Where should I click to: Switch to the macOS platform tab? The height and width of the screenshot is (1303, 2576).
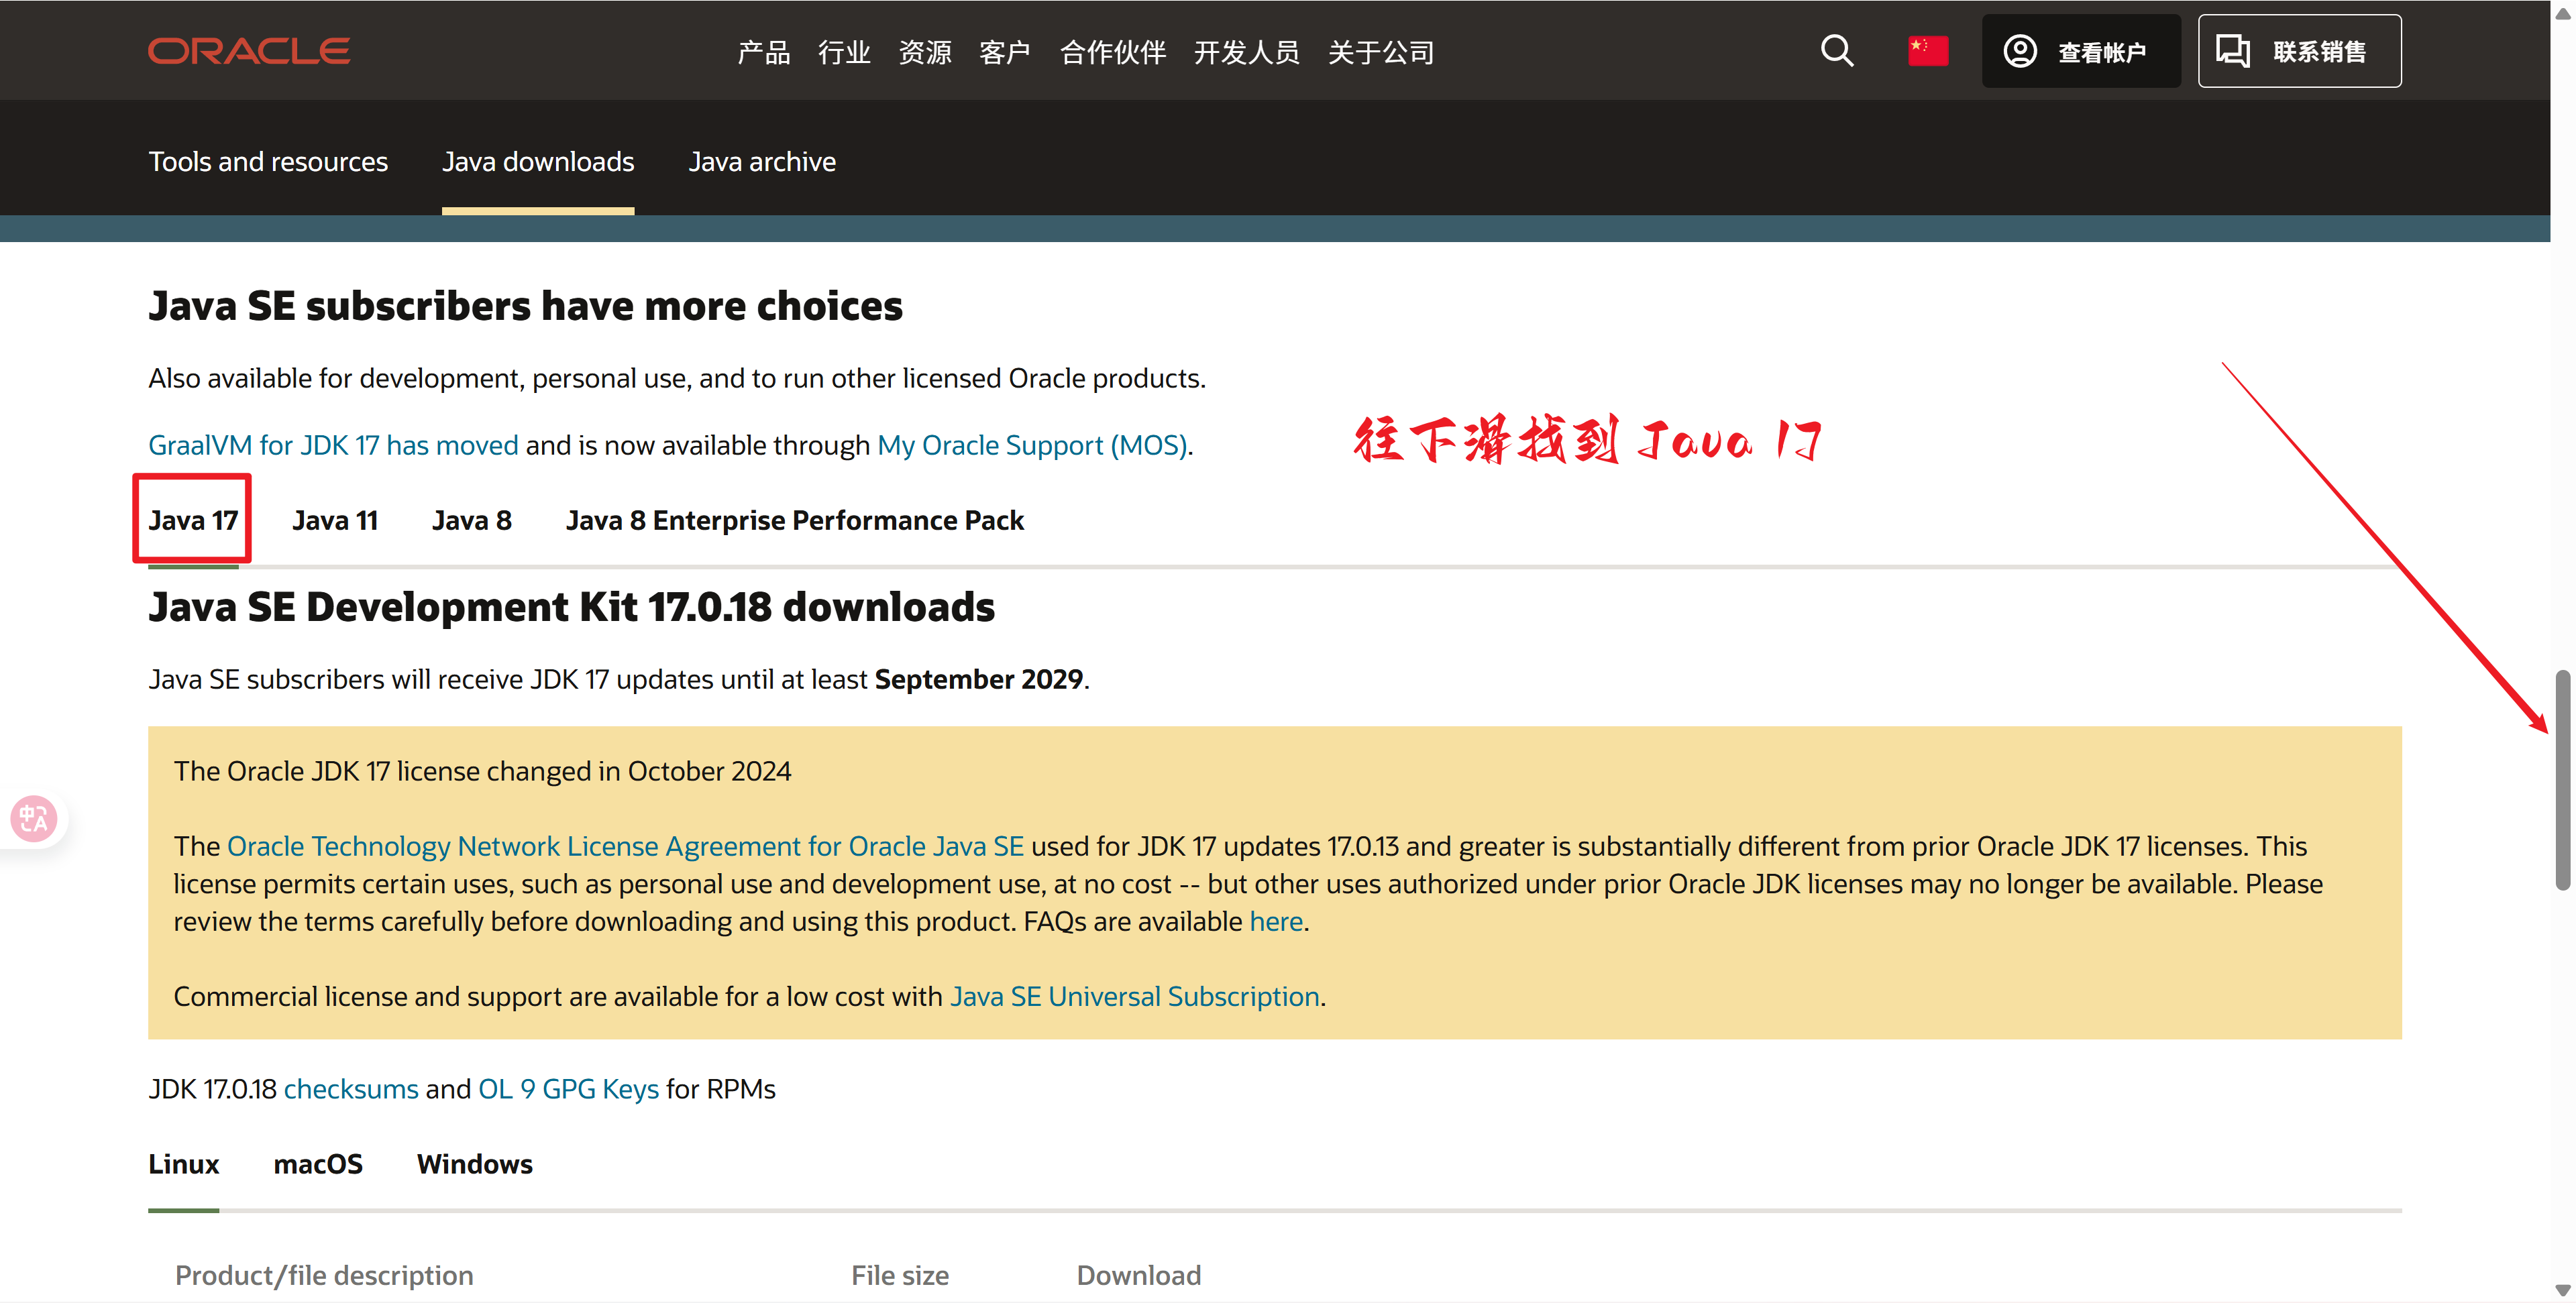[318, 1164]
